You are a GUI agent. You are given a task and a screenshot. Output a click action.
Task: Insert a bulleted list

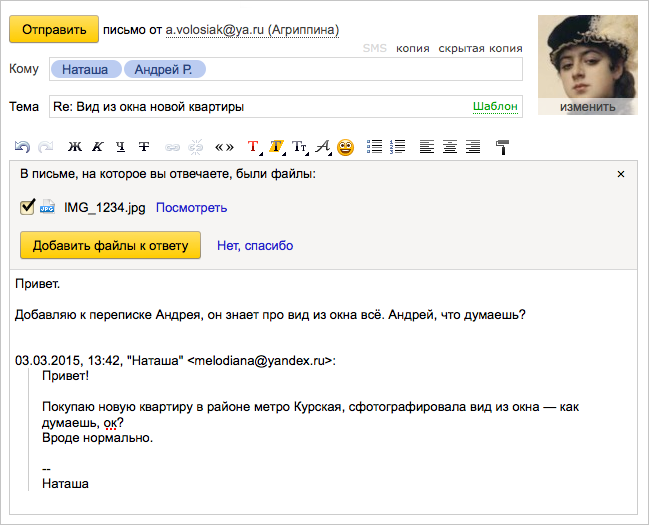click(x=375, y=147)
